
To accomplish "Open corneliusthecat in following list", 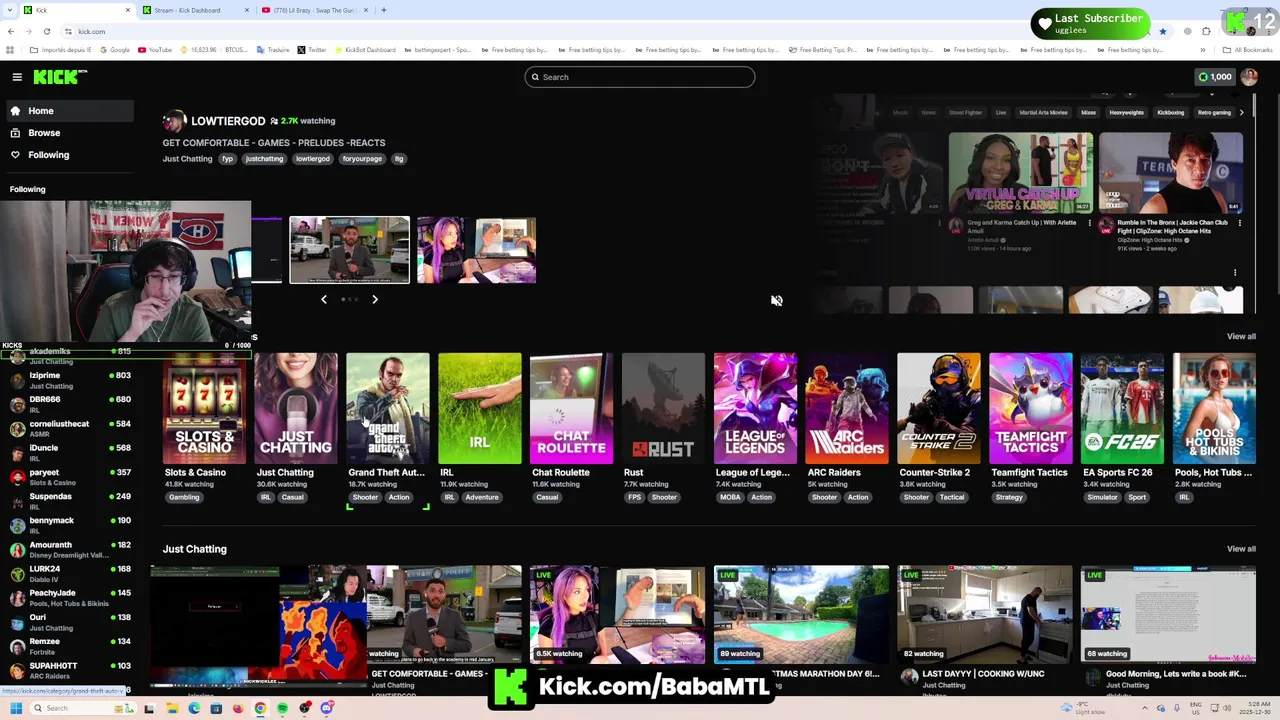I will 70,428.
